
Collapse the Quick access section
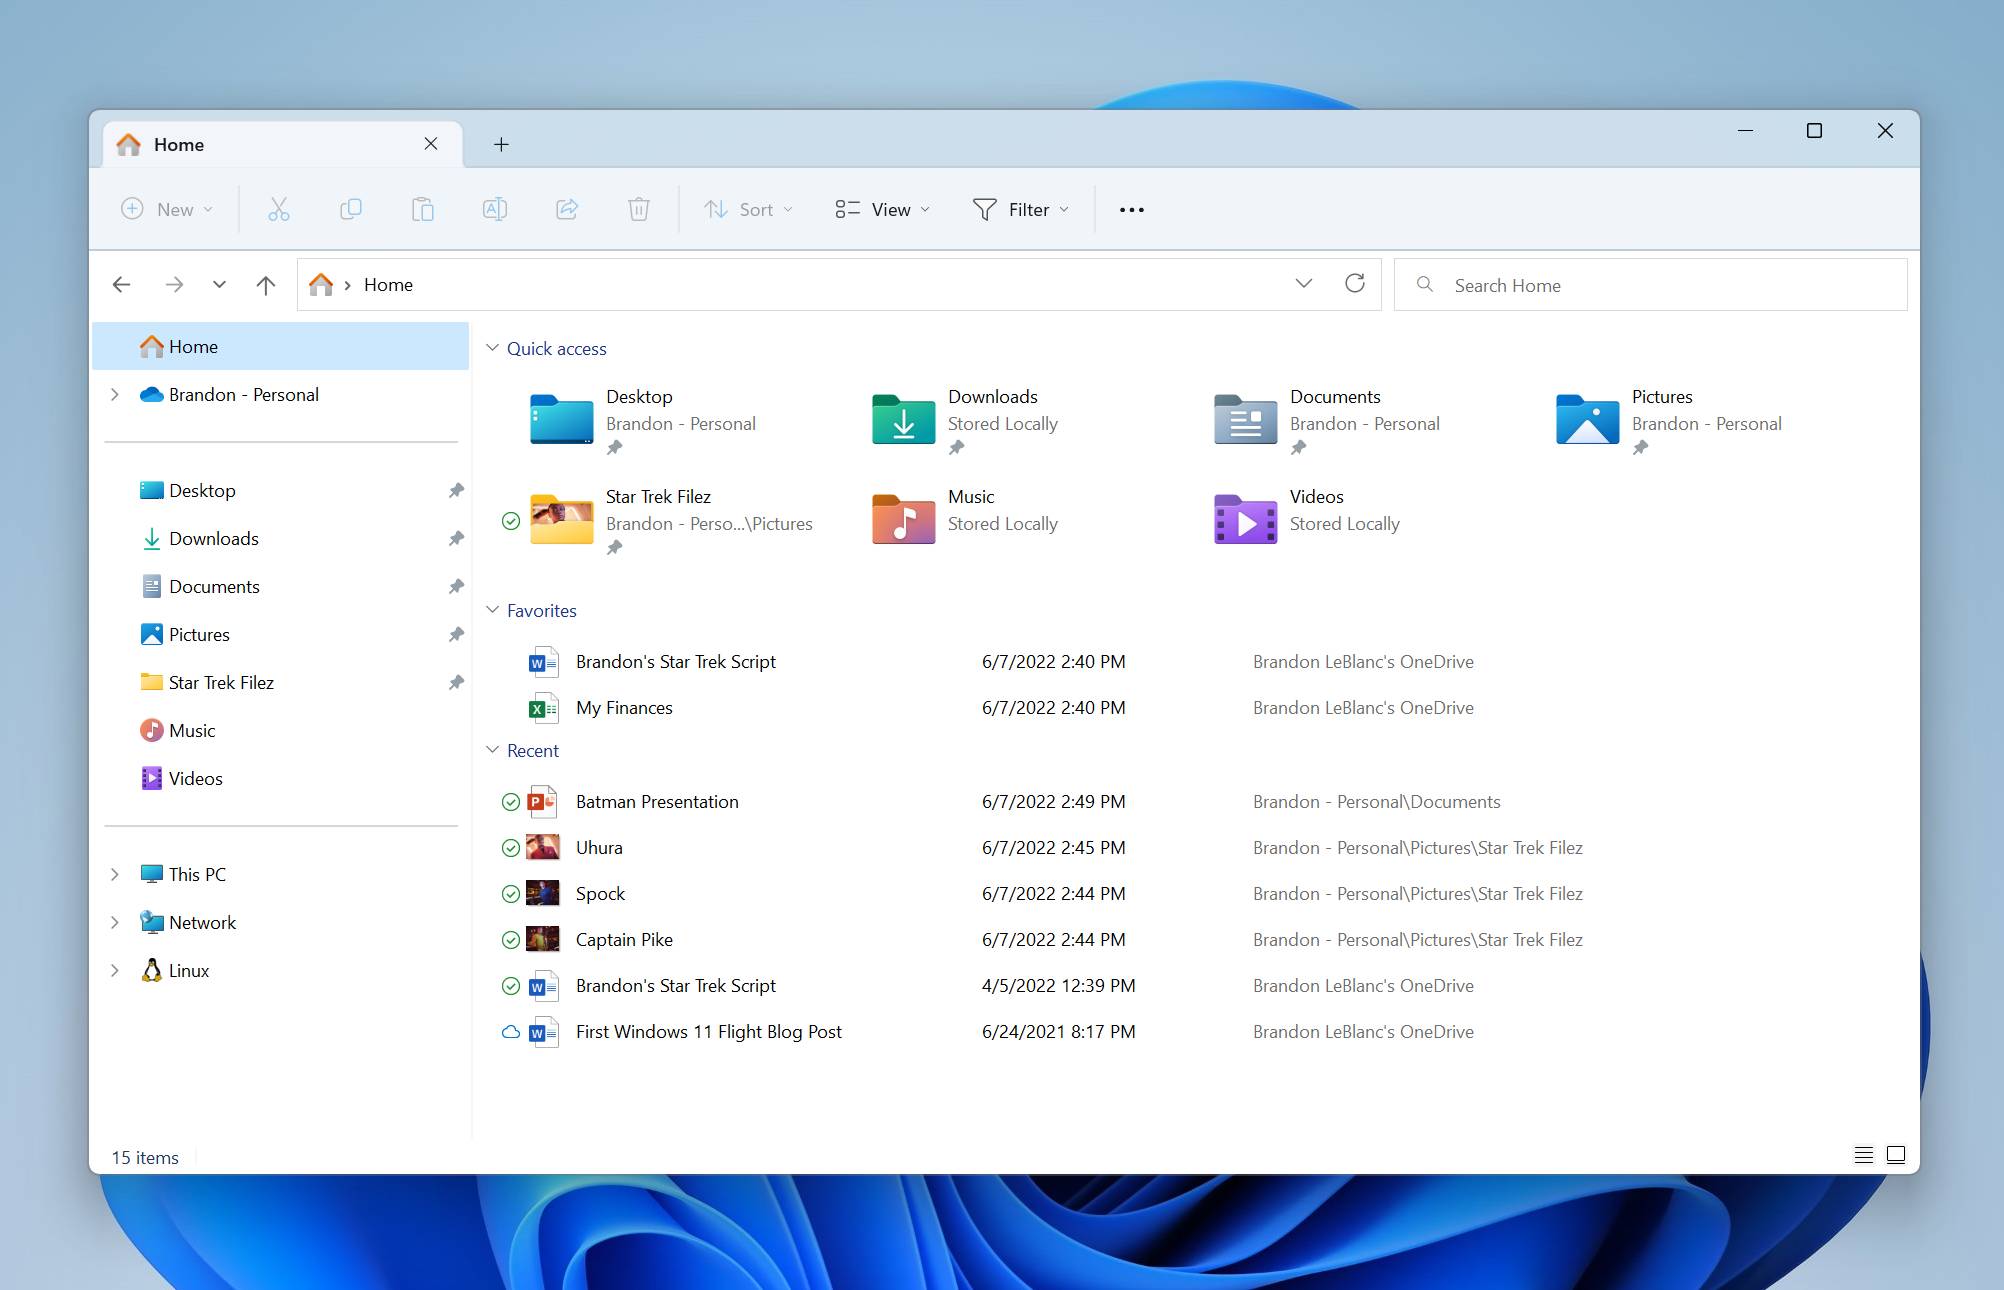(492, 348)
